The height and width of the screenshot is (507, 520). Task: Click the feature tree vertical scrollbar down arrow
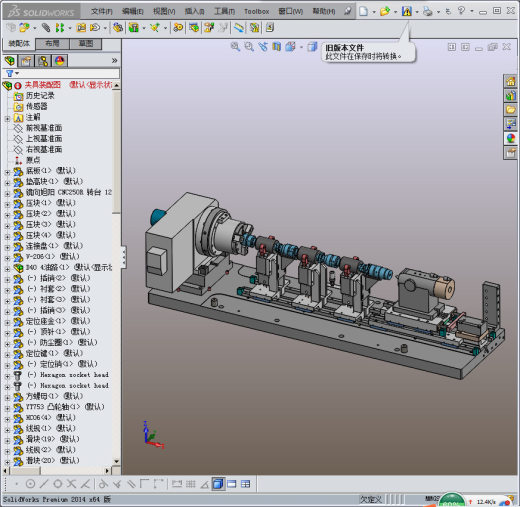click(116, 461)
